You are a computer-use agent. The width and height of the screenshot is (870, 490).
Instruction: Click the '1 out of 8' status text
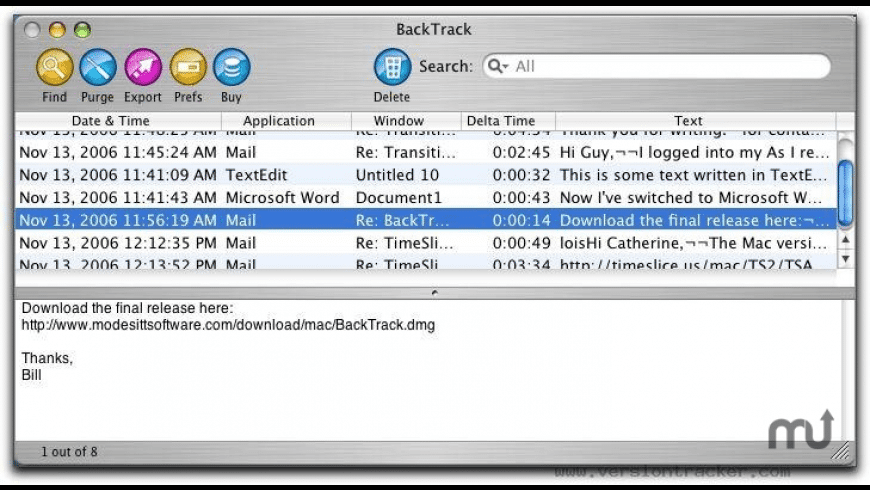(x=69, y=452)
